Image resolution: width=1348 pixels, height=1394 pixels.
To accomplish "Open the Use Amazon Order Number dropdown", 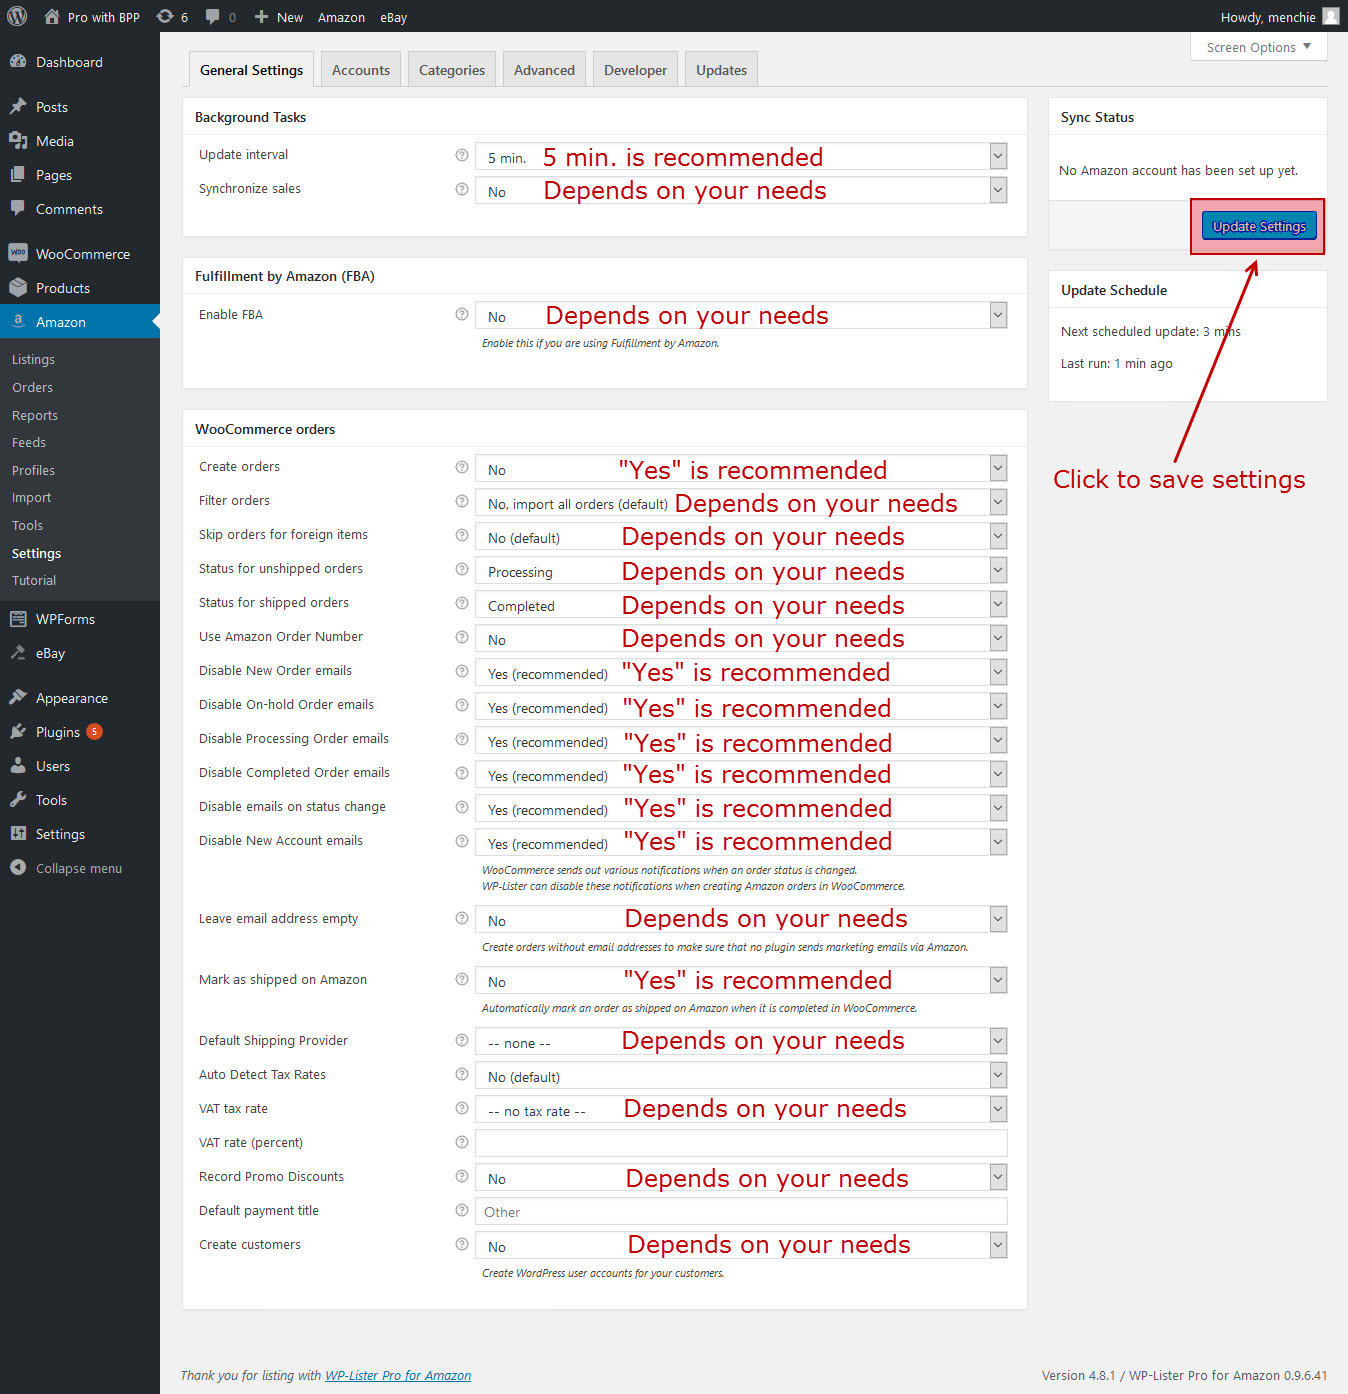I will point(741,638).
